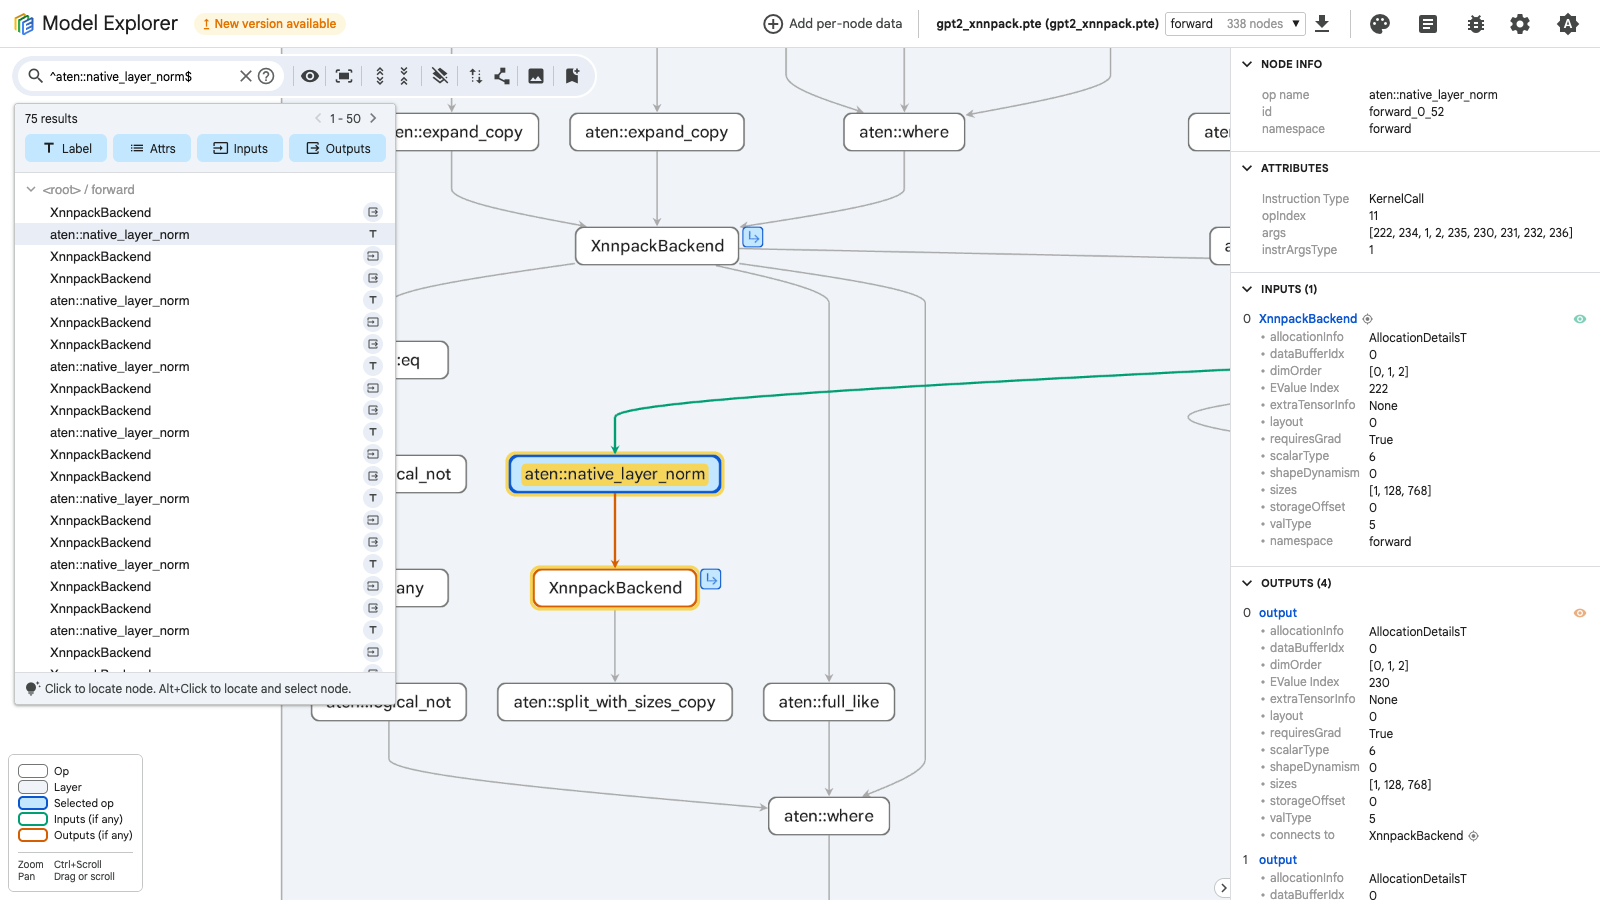Collapse the NODE INFO section
Image resolution: width=1600 pixels, height=900 pixels.
(x=1247, y=64)
